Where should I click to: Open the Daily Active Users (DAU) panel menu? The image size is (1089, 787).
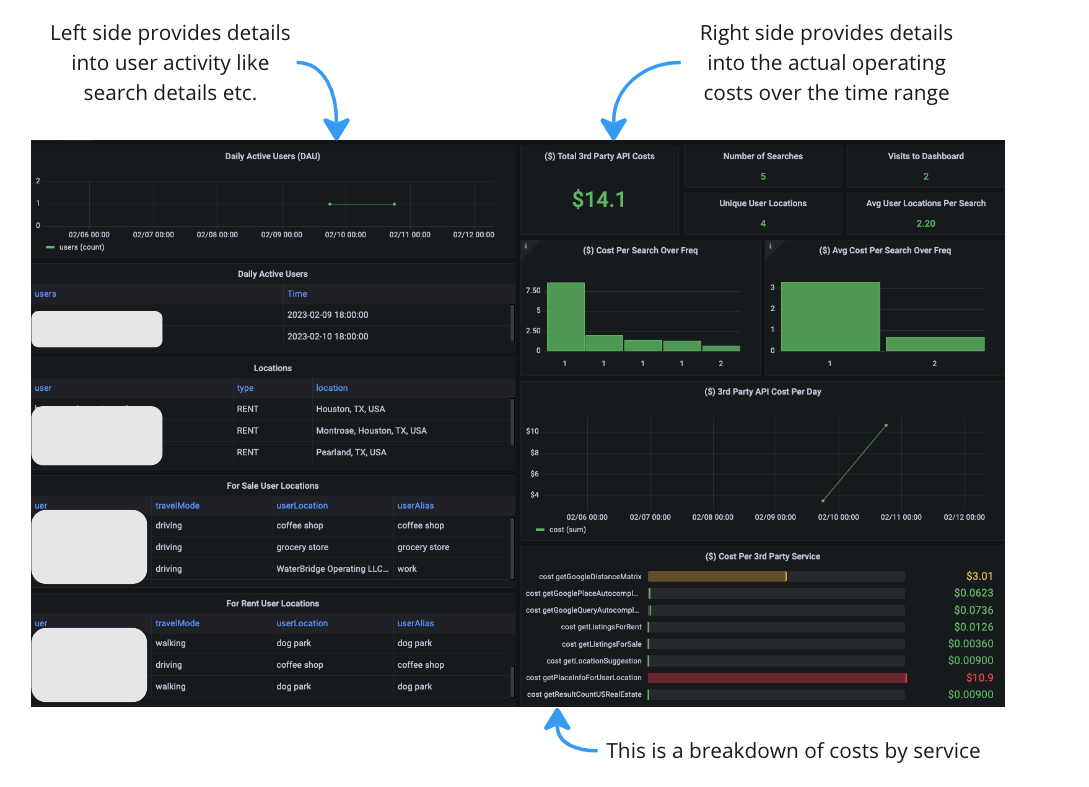point(272,156)
